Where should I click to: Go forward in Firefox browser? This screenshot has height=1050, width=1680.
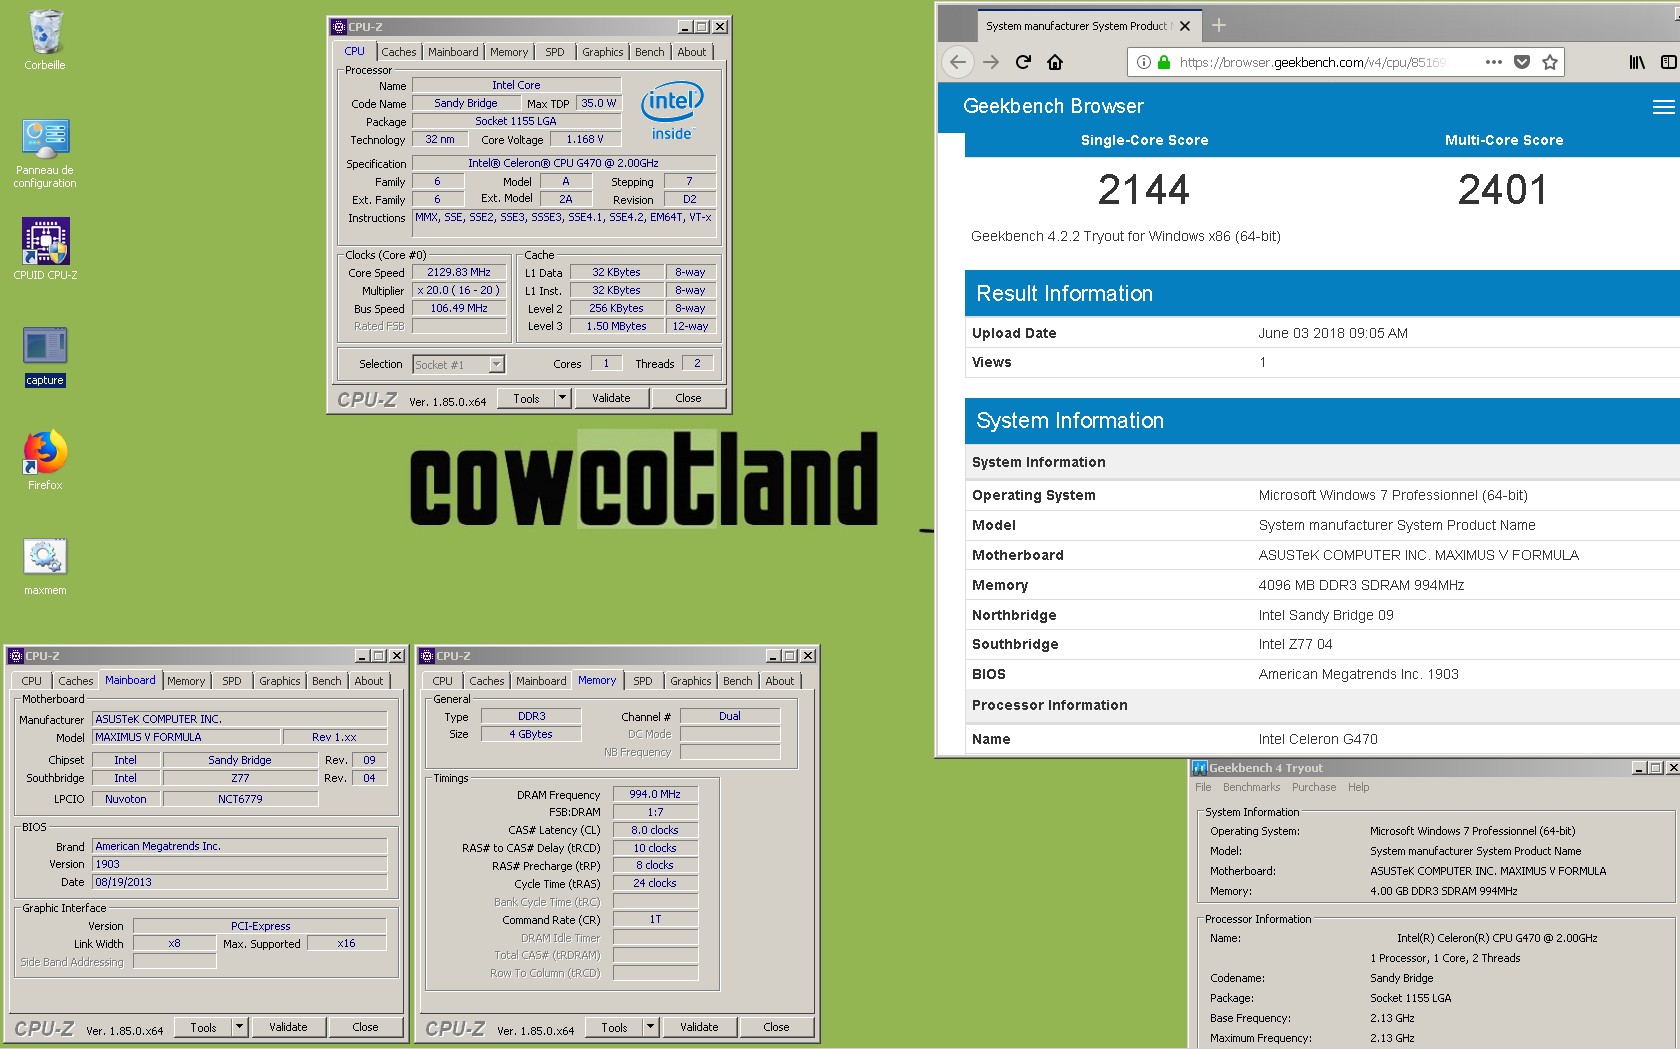(991, 62)
